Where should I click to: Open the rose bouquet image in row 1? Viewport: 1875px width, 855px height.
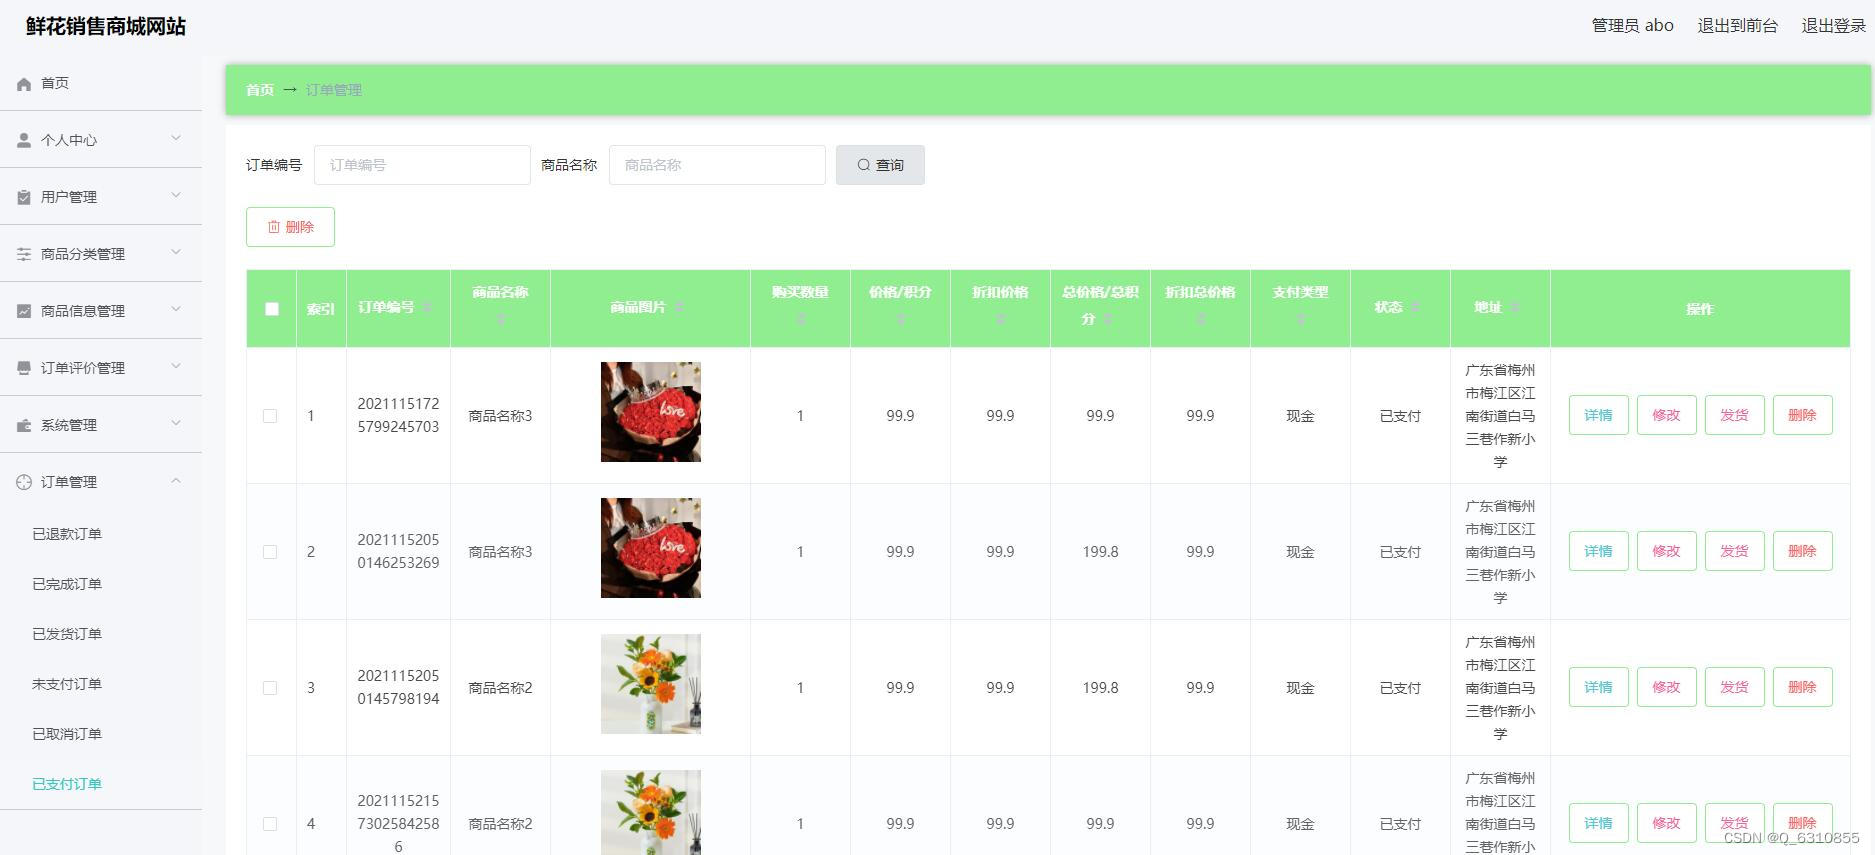tap(651, 412)
